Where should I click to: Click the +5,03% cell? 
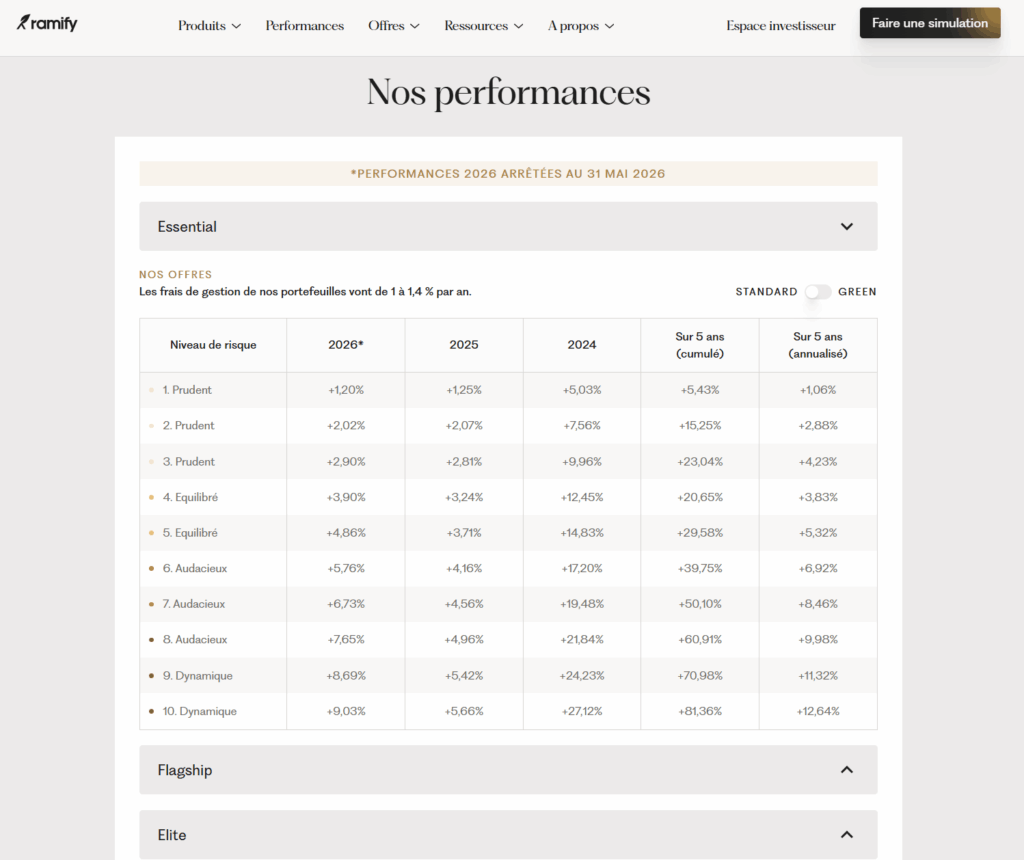(x=582, y=390)
